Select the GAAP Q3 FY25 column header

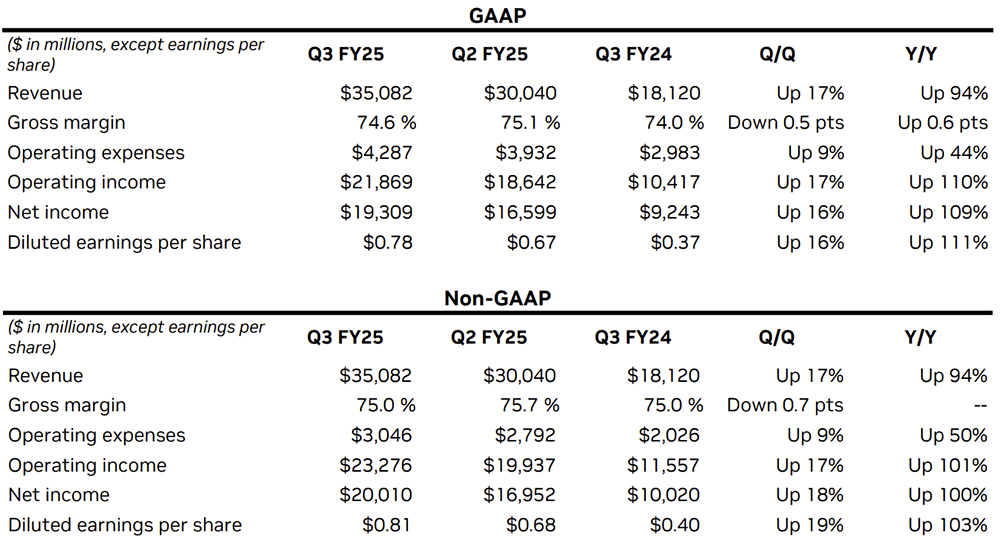[x=345, y=55]
